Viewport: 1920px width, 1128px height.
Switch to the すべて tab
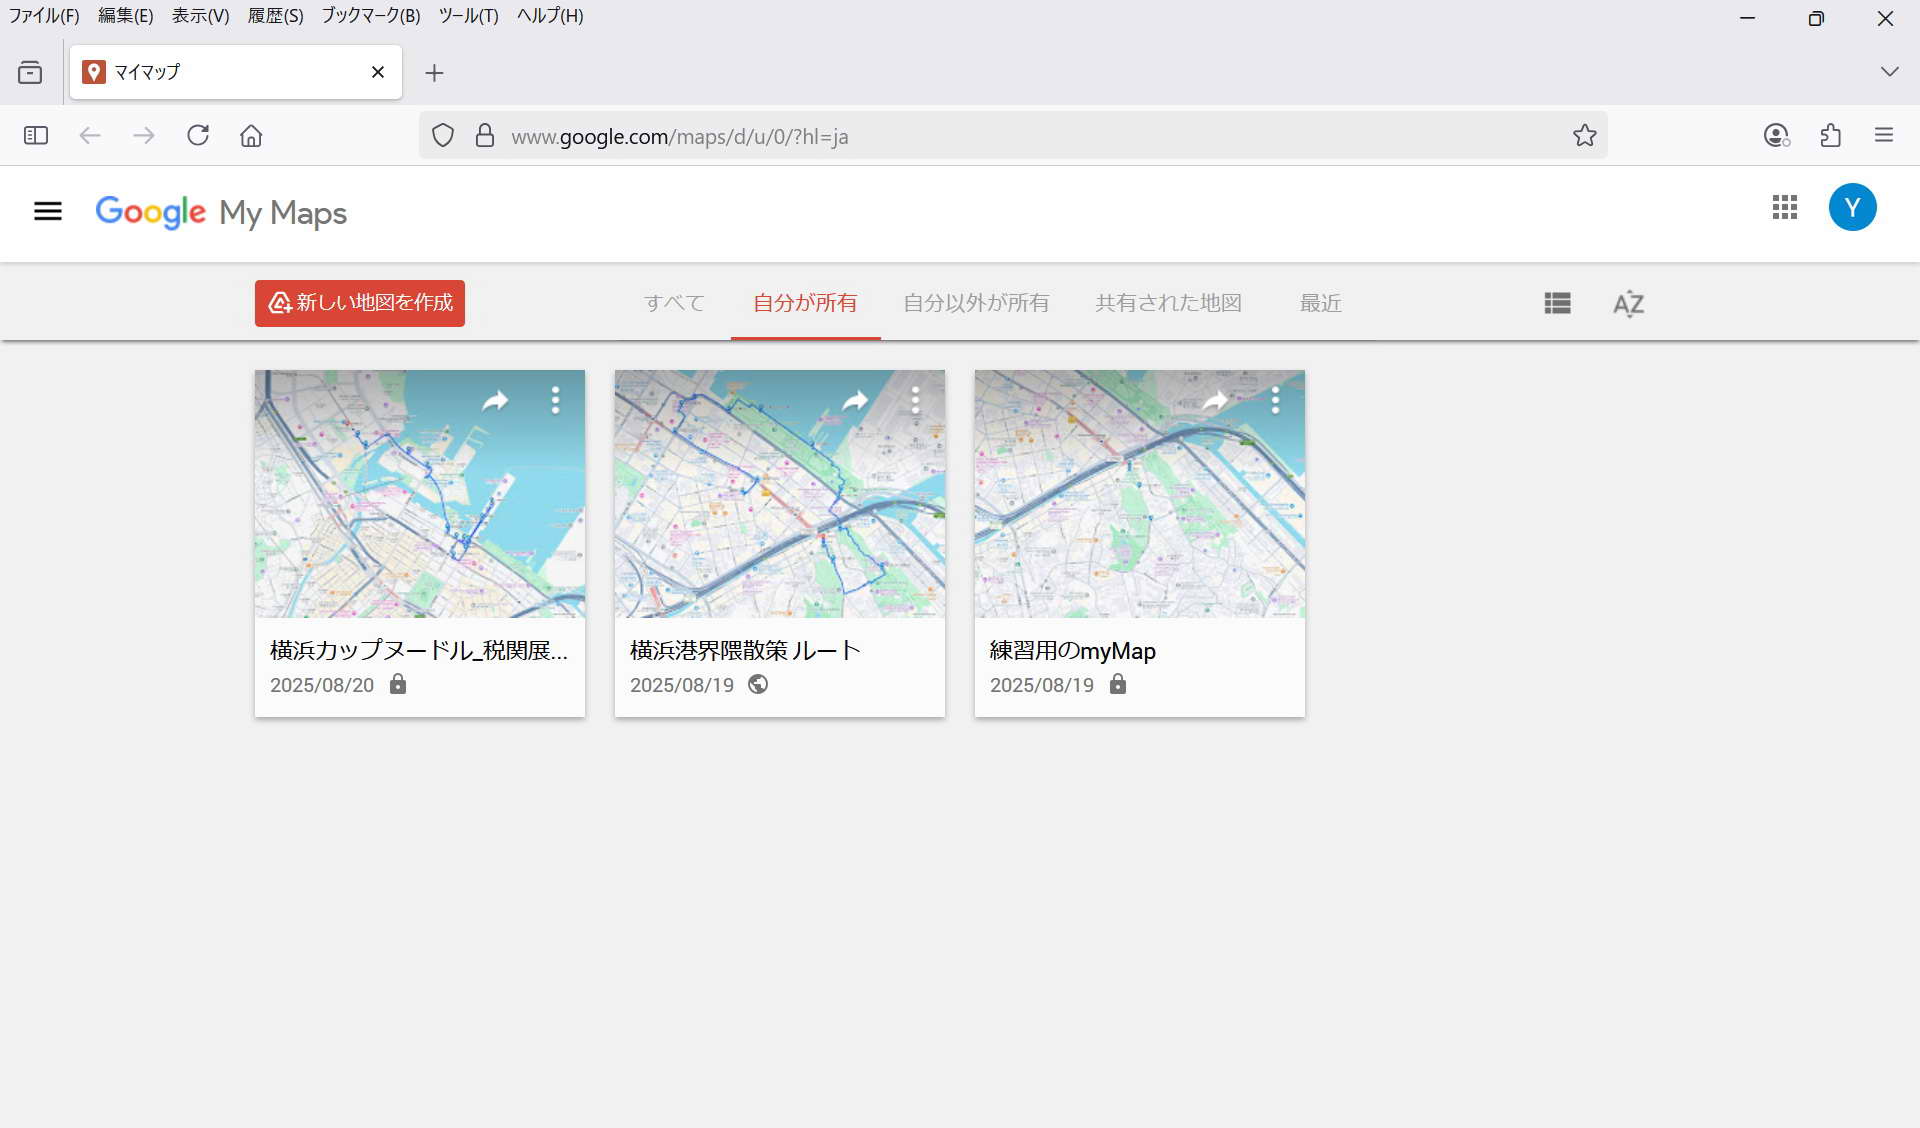pos(674,303)
